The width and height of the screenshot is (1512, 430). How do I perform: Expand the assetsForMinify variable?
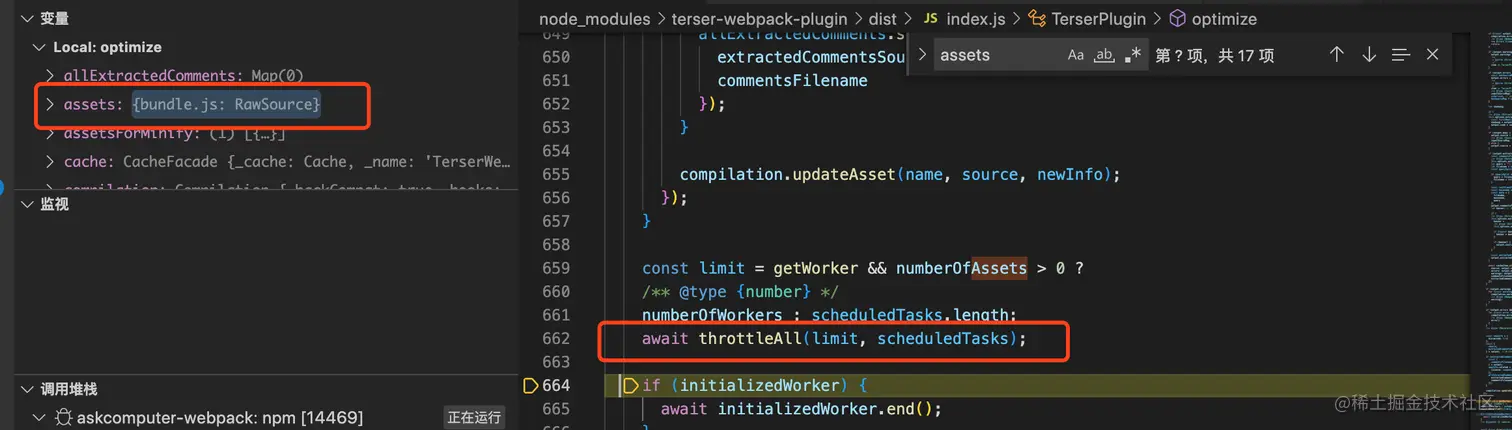tap(51, 133)
